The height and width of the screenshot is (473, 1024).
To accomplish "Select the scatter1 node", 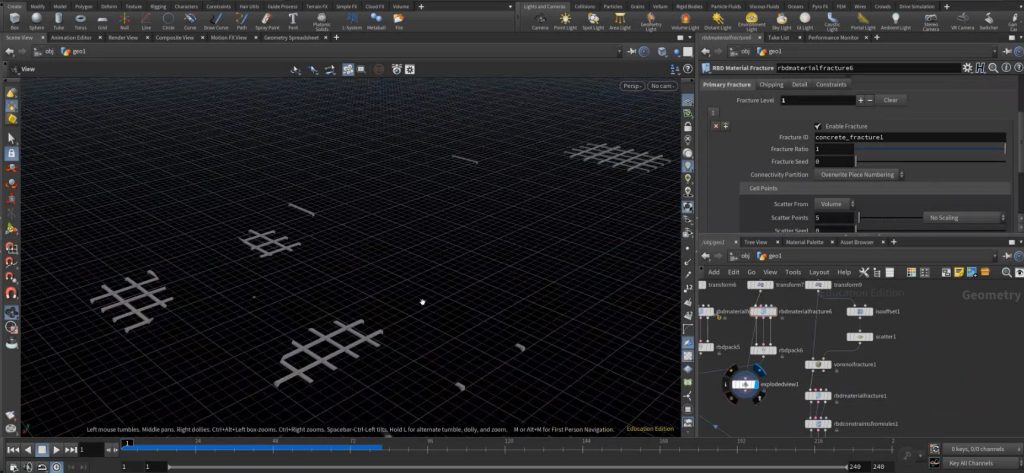I will (x=860, y=336).
